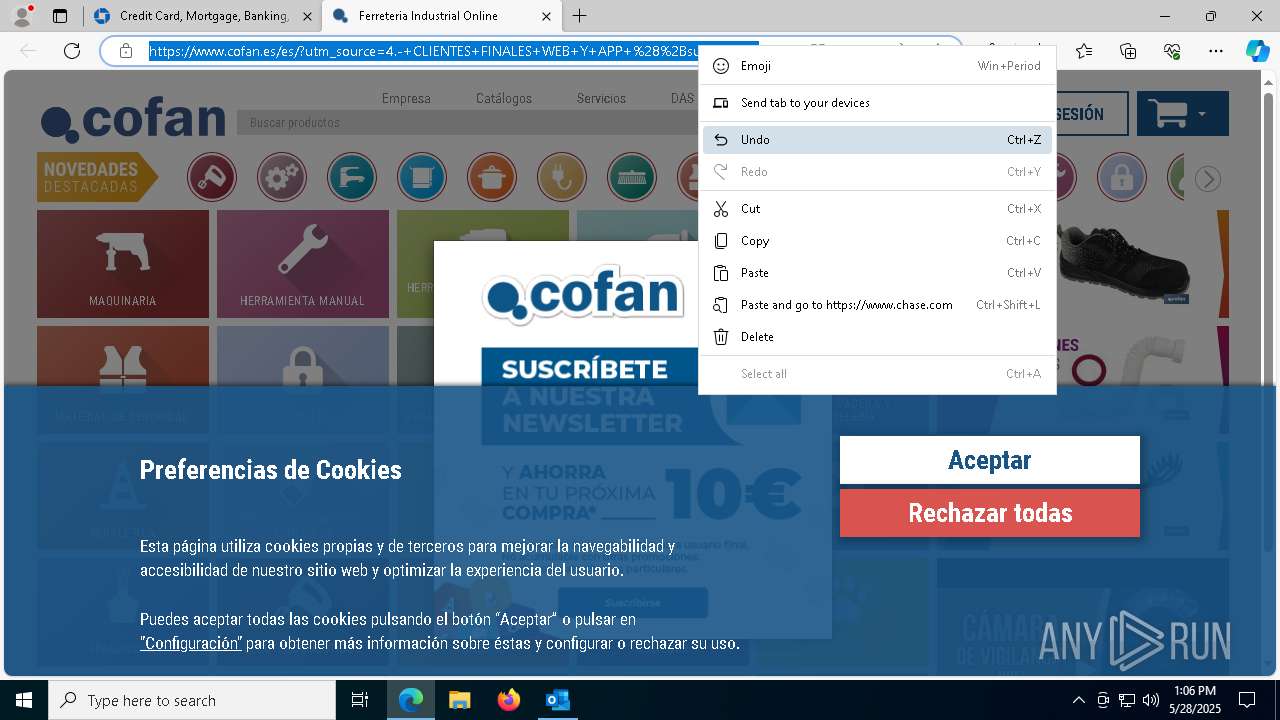The height and width of the screenshot is (720, 1280).
Task: Select the blue towel category icon
Action: click(x=422, y=178)
